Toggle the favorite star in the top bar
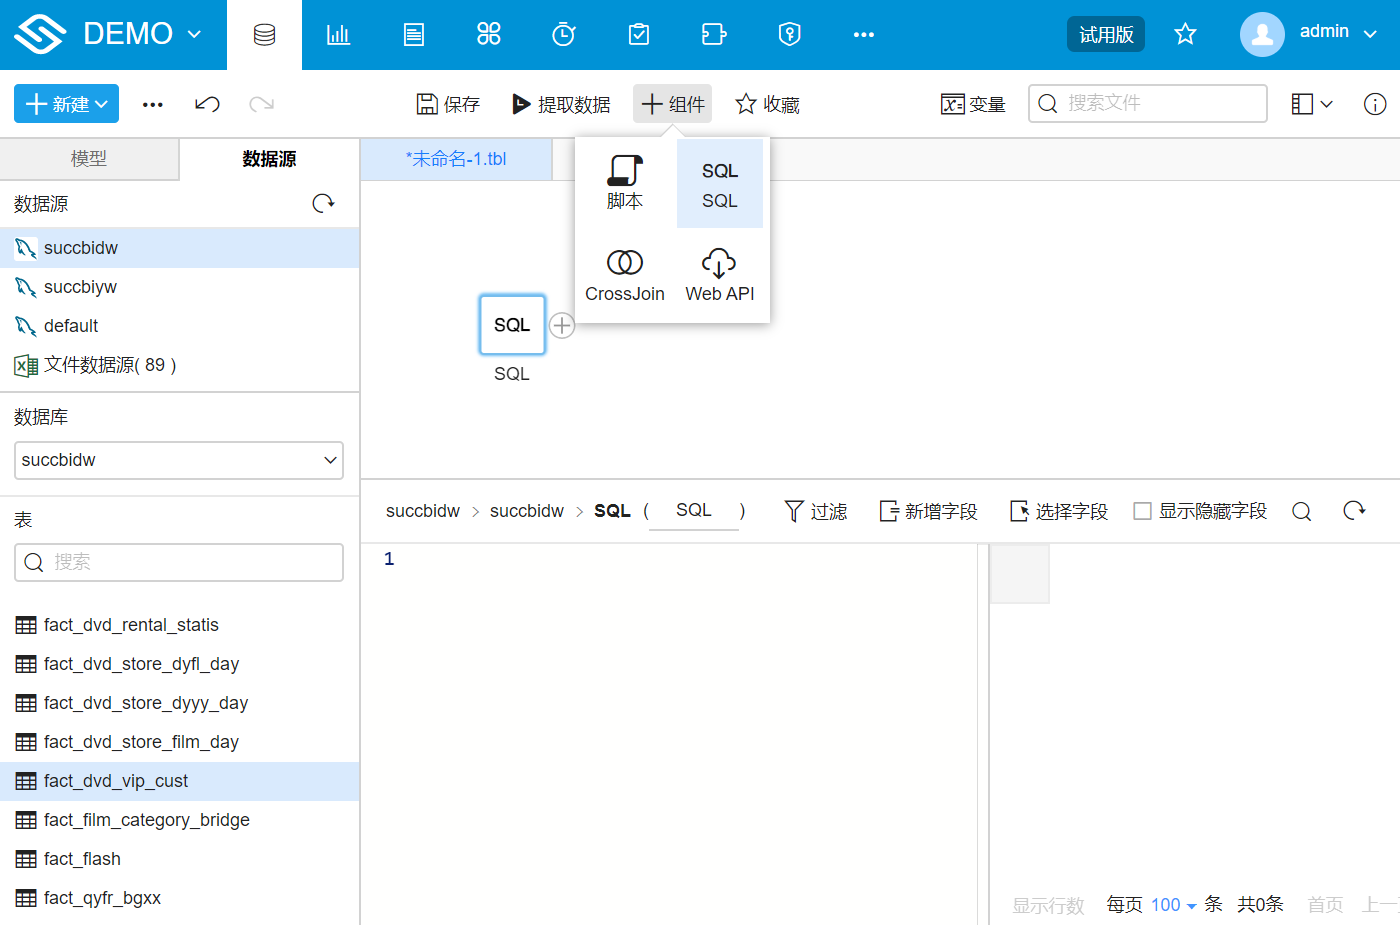This screenshot has width=1400, height=925. [x=1185, y=33]
